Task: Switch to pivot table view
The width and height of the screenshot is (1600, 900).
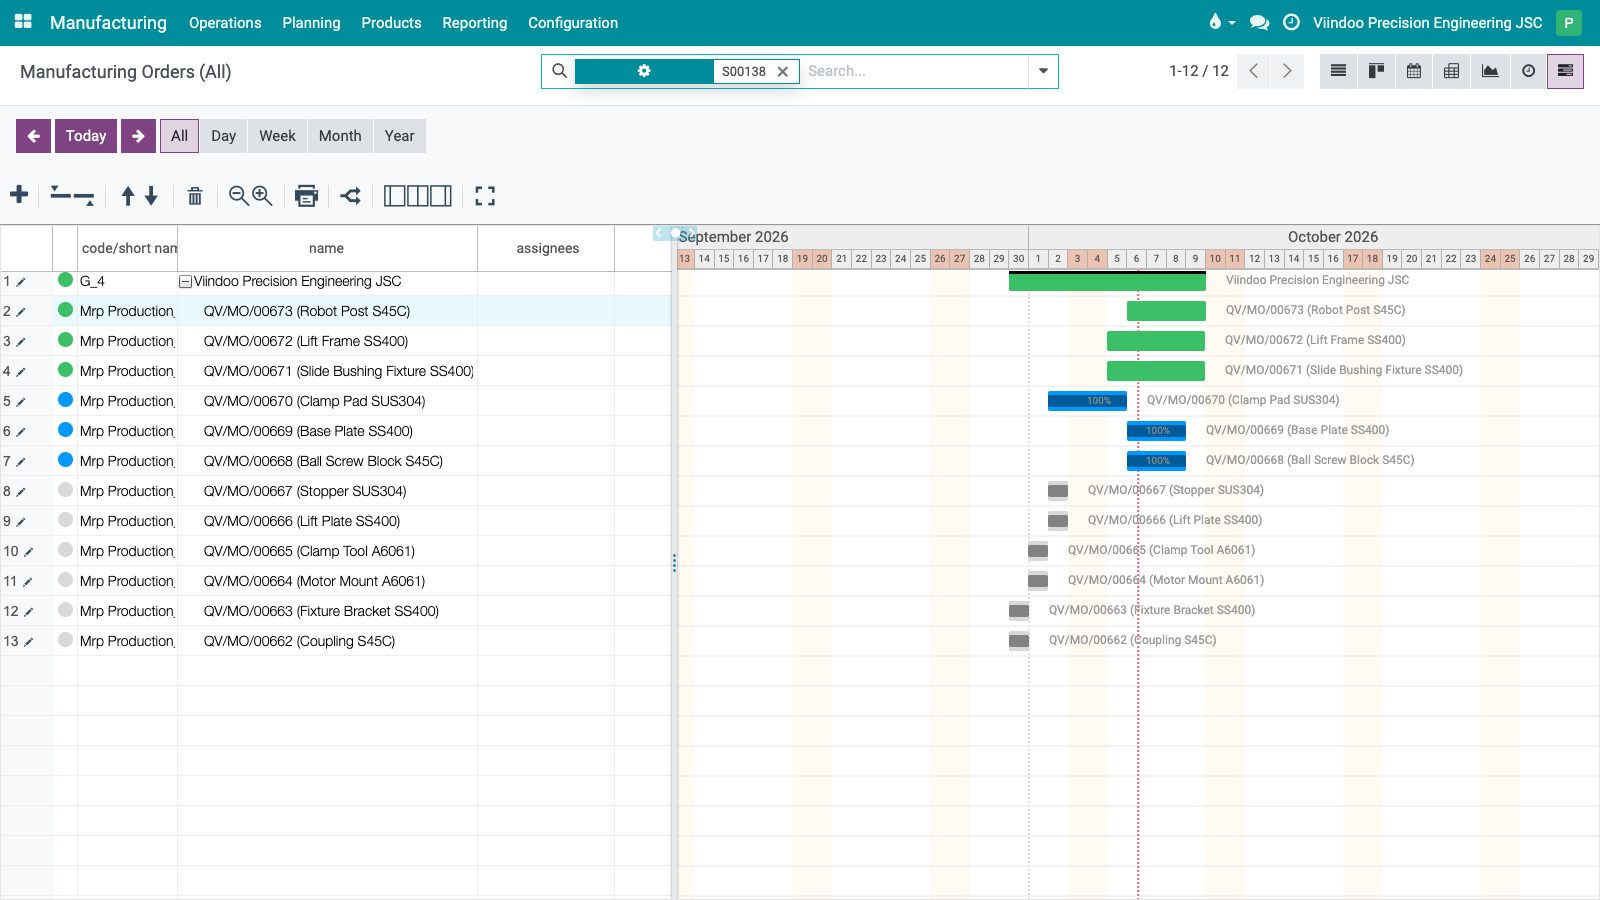Action: 1452,71
